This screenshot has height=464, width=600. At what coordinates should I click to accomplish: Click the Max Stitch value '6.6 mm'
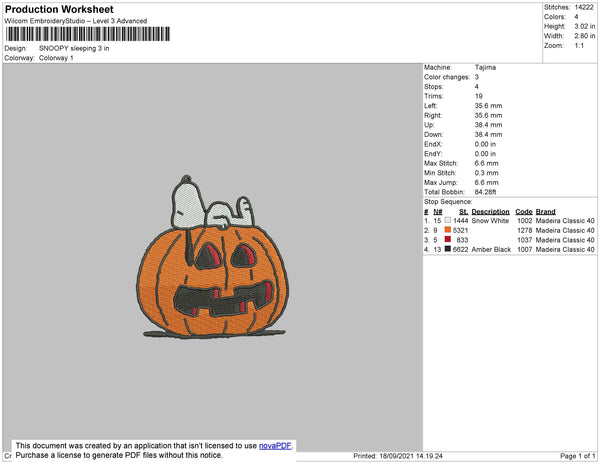click(486, 163)
